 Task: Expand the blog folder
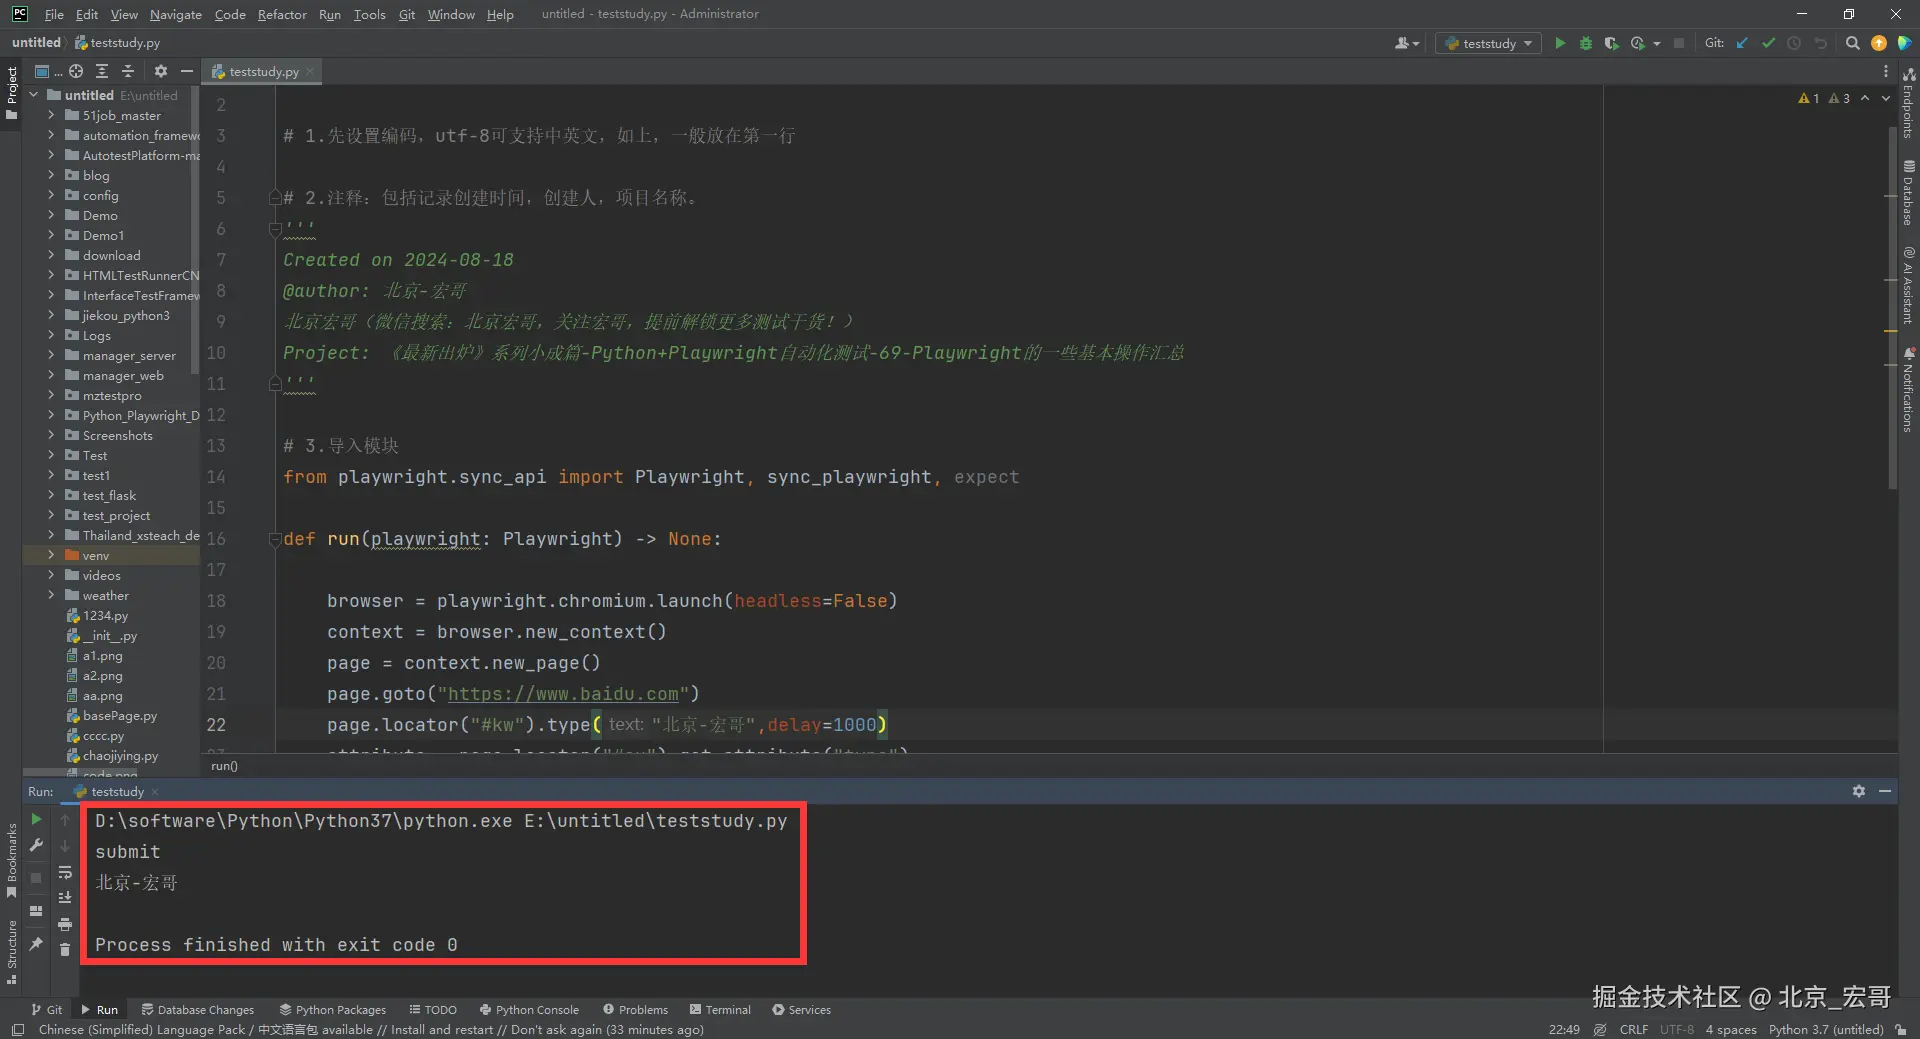point(51,175)
